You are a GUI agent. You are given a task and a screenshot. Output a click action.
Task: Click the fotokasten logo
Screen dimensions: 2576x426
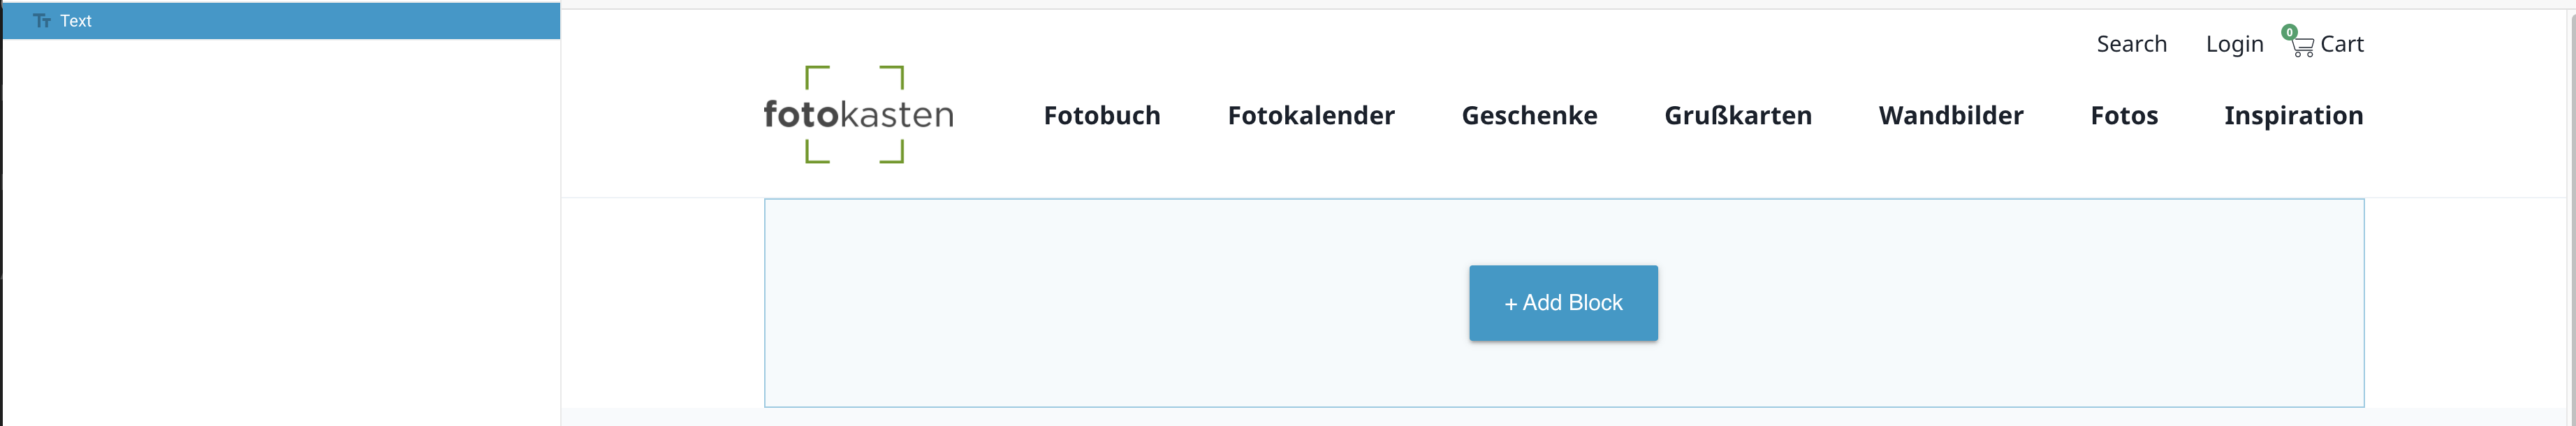click(x=855, y=115)
